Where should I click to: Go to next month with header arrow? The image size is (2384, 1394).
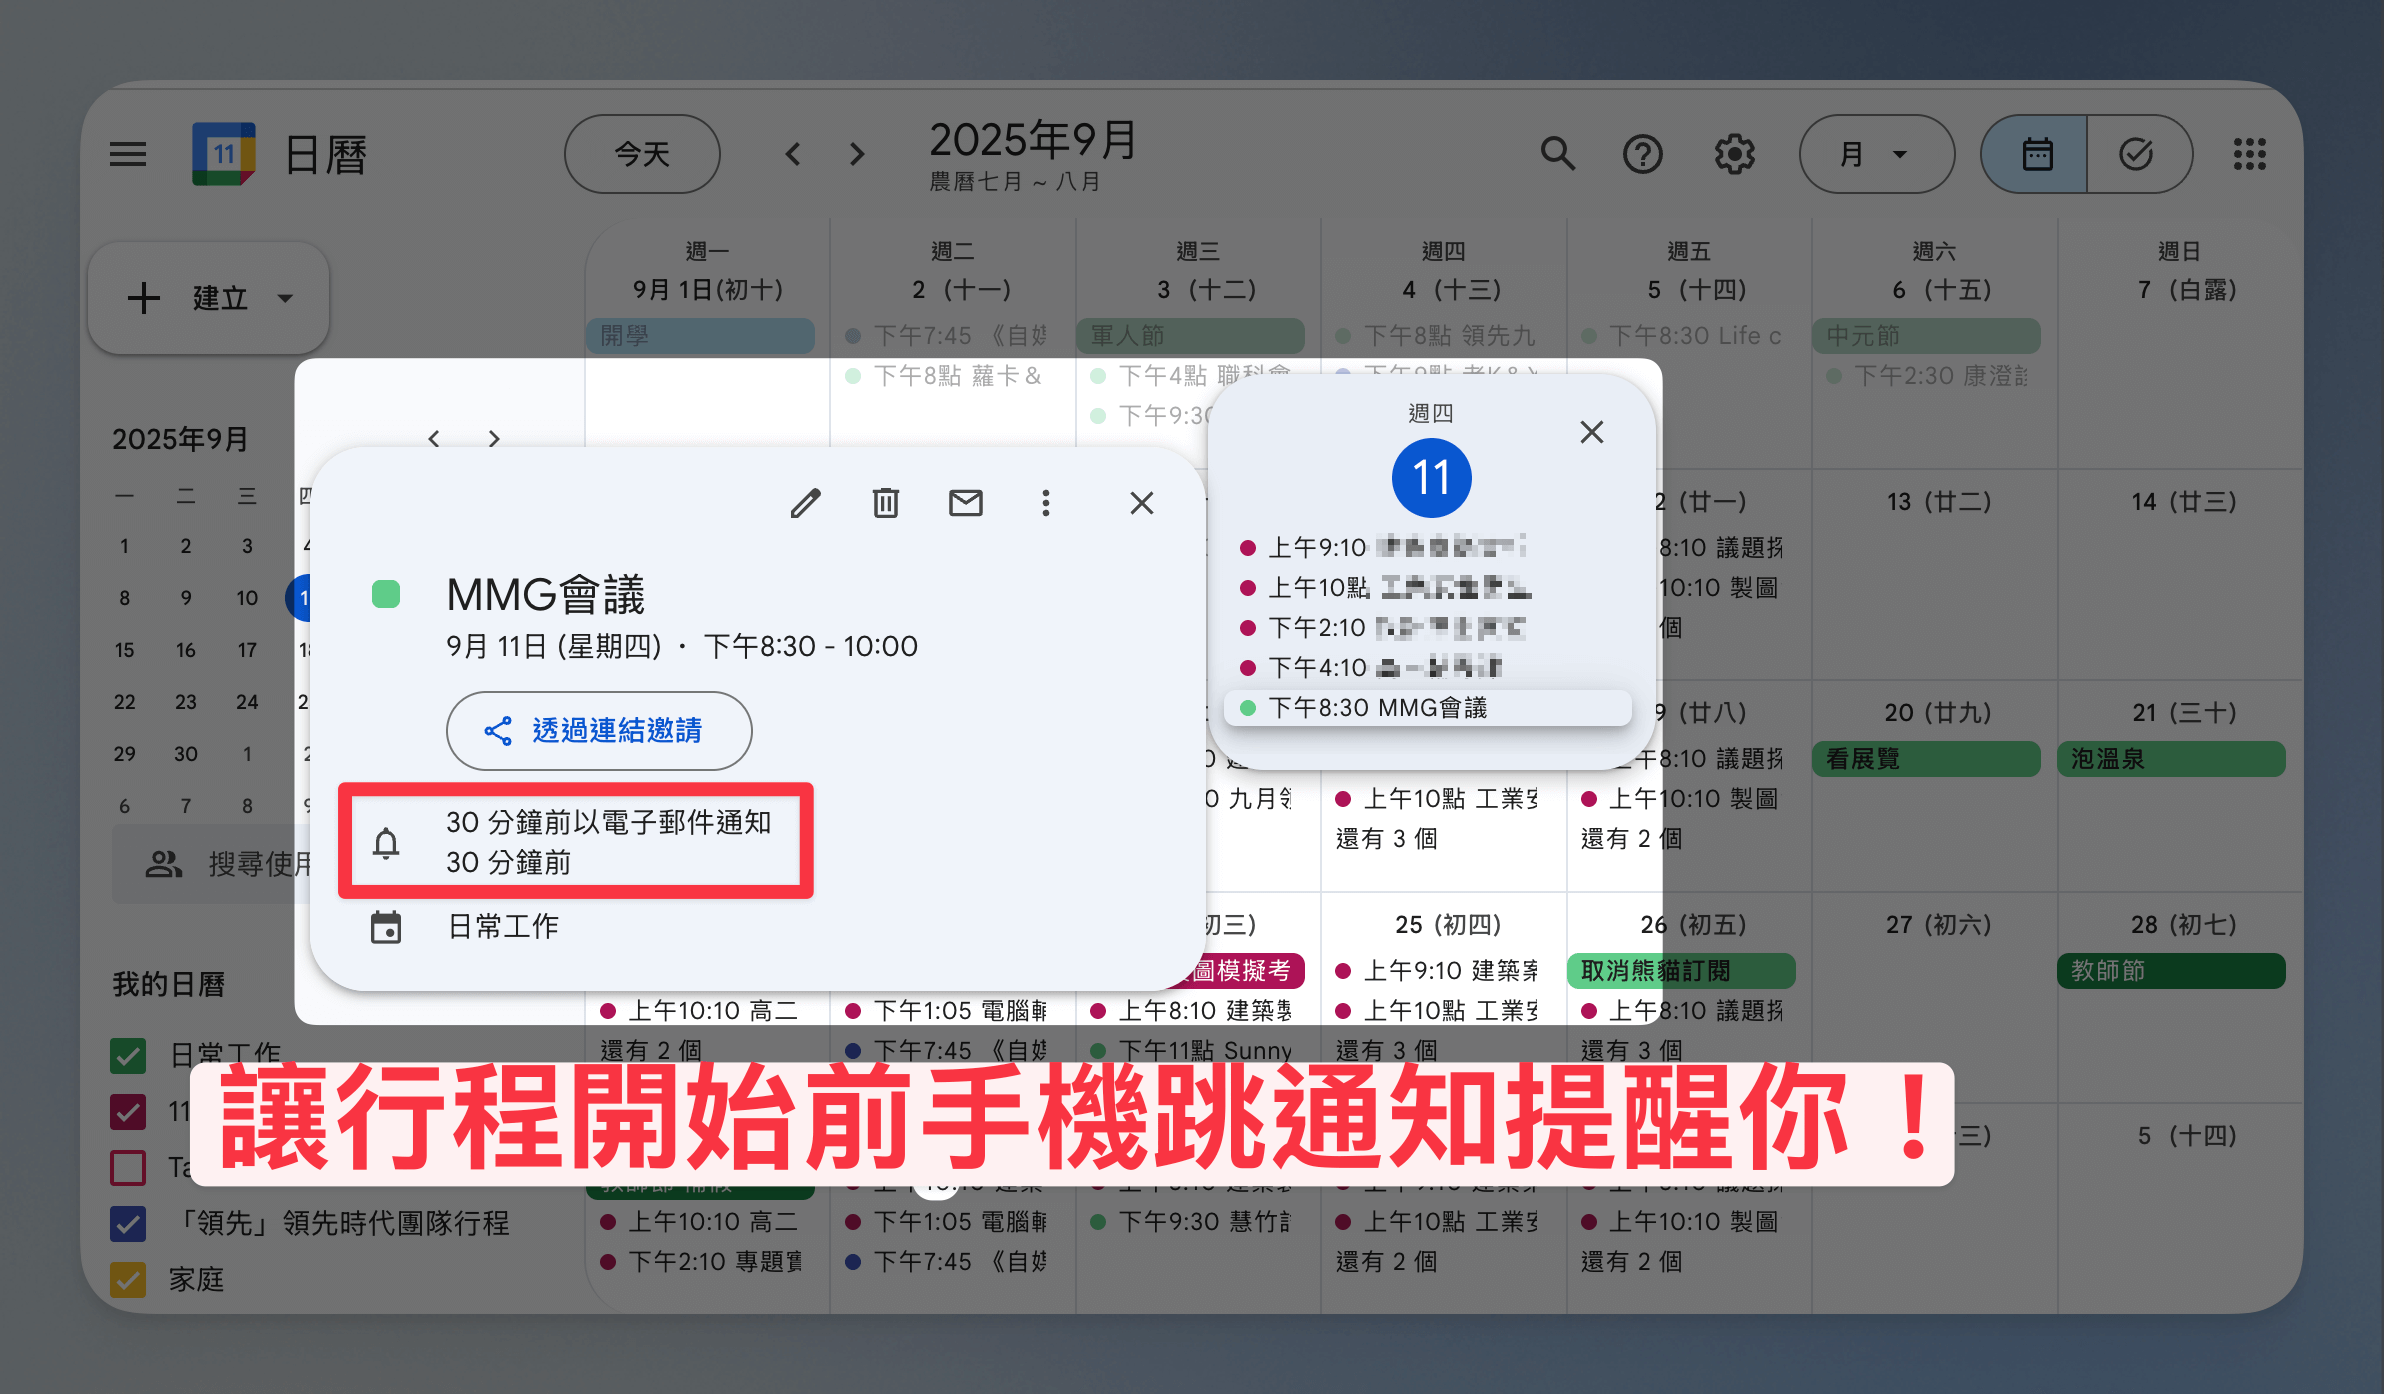pyautogui.click(x=857, y=154)
